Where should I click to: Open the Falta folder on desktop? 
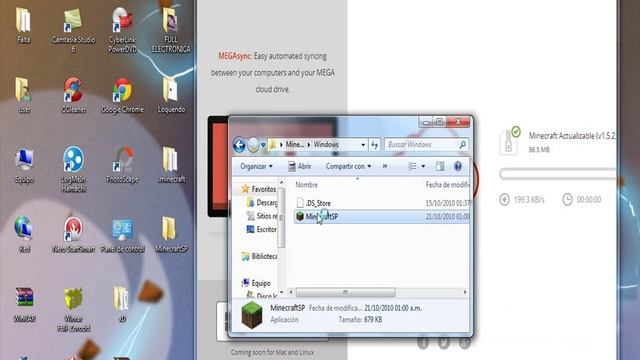click(x=23, y=25)
